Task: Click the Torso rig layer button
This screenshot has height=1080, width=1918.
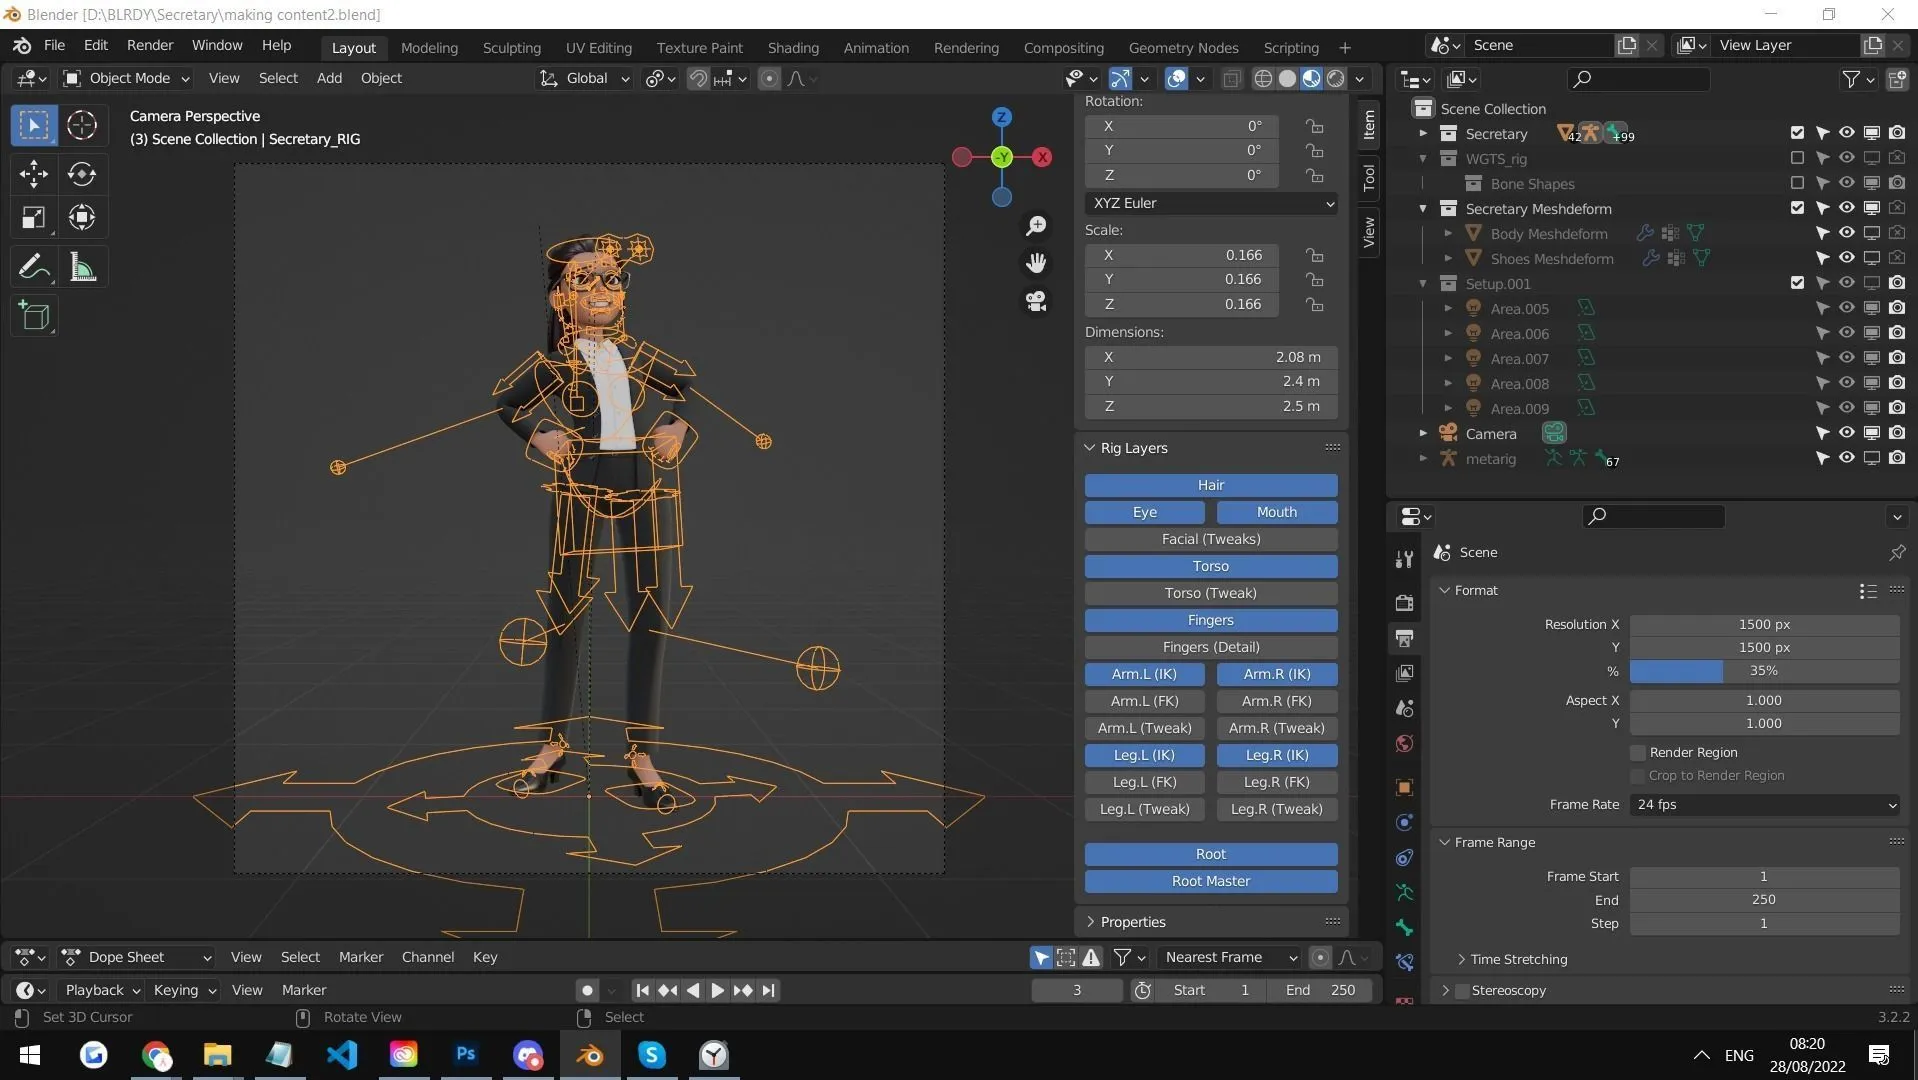Action: [x=1210, y=566]
